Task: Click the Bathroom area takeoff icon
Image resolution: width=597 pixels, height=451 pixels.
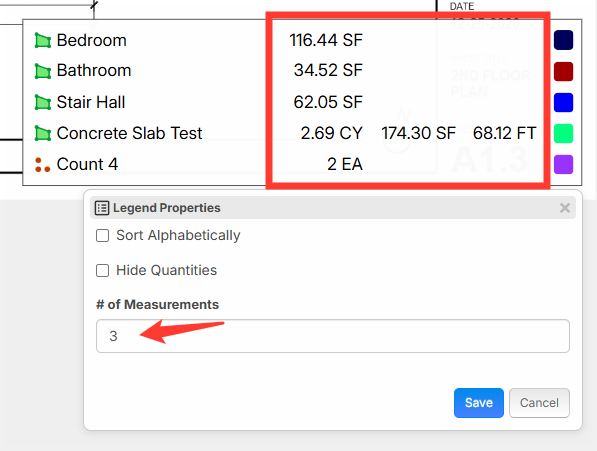Action: click(43, 71)
